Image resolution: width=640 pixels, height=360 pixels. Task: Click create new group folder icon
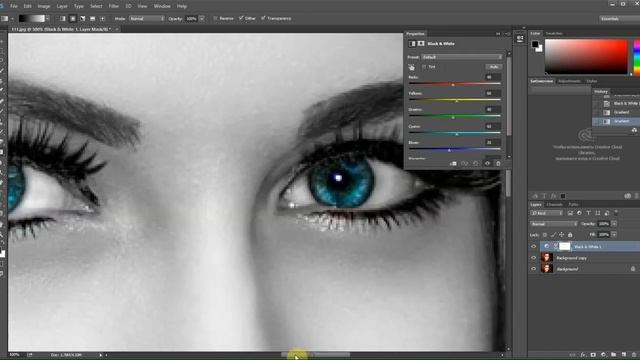pos(614,355)
